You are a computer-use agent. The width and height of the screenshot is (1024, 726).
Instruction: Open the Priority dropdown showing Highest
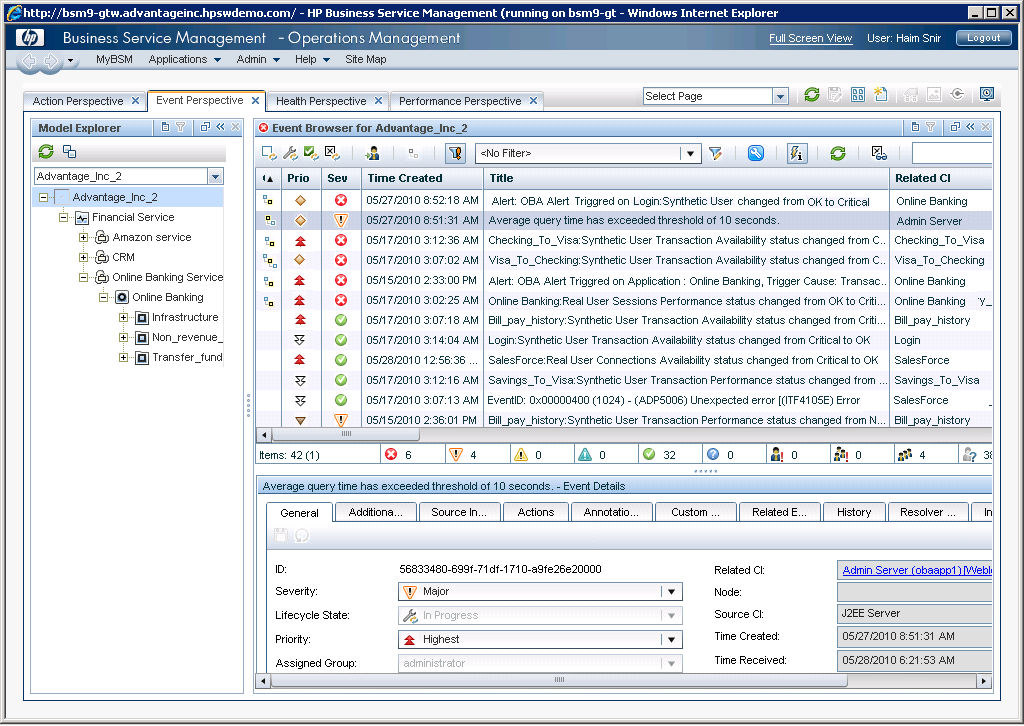(671, 640)
